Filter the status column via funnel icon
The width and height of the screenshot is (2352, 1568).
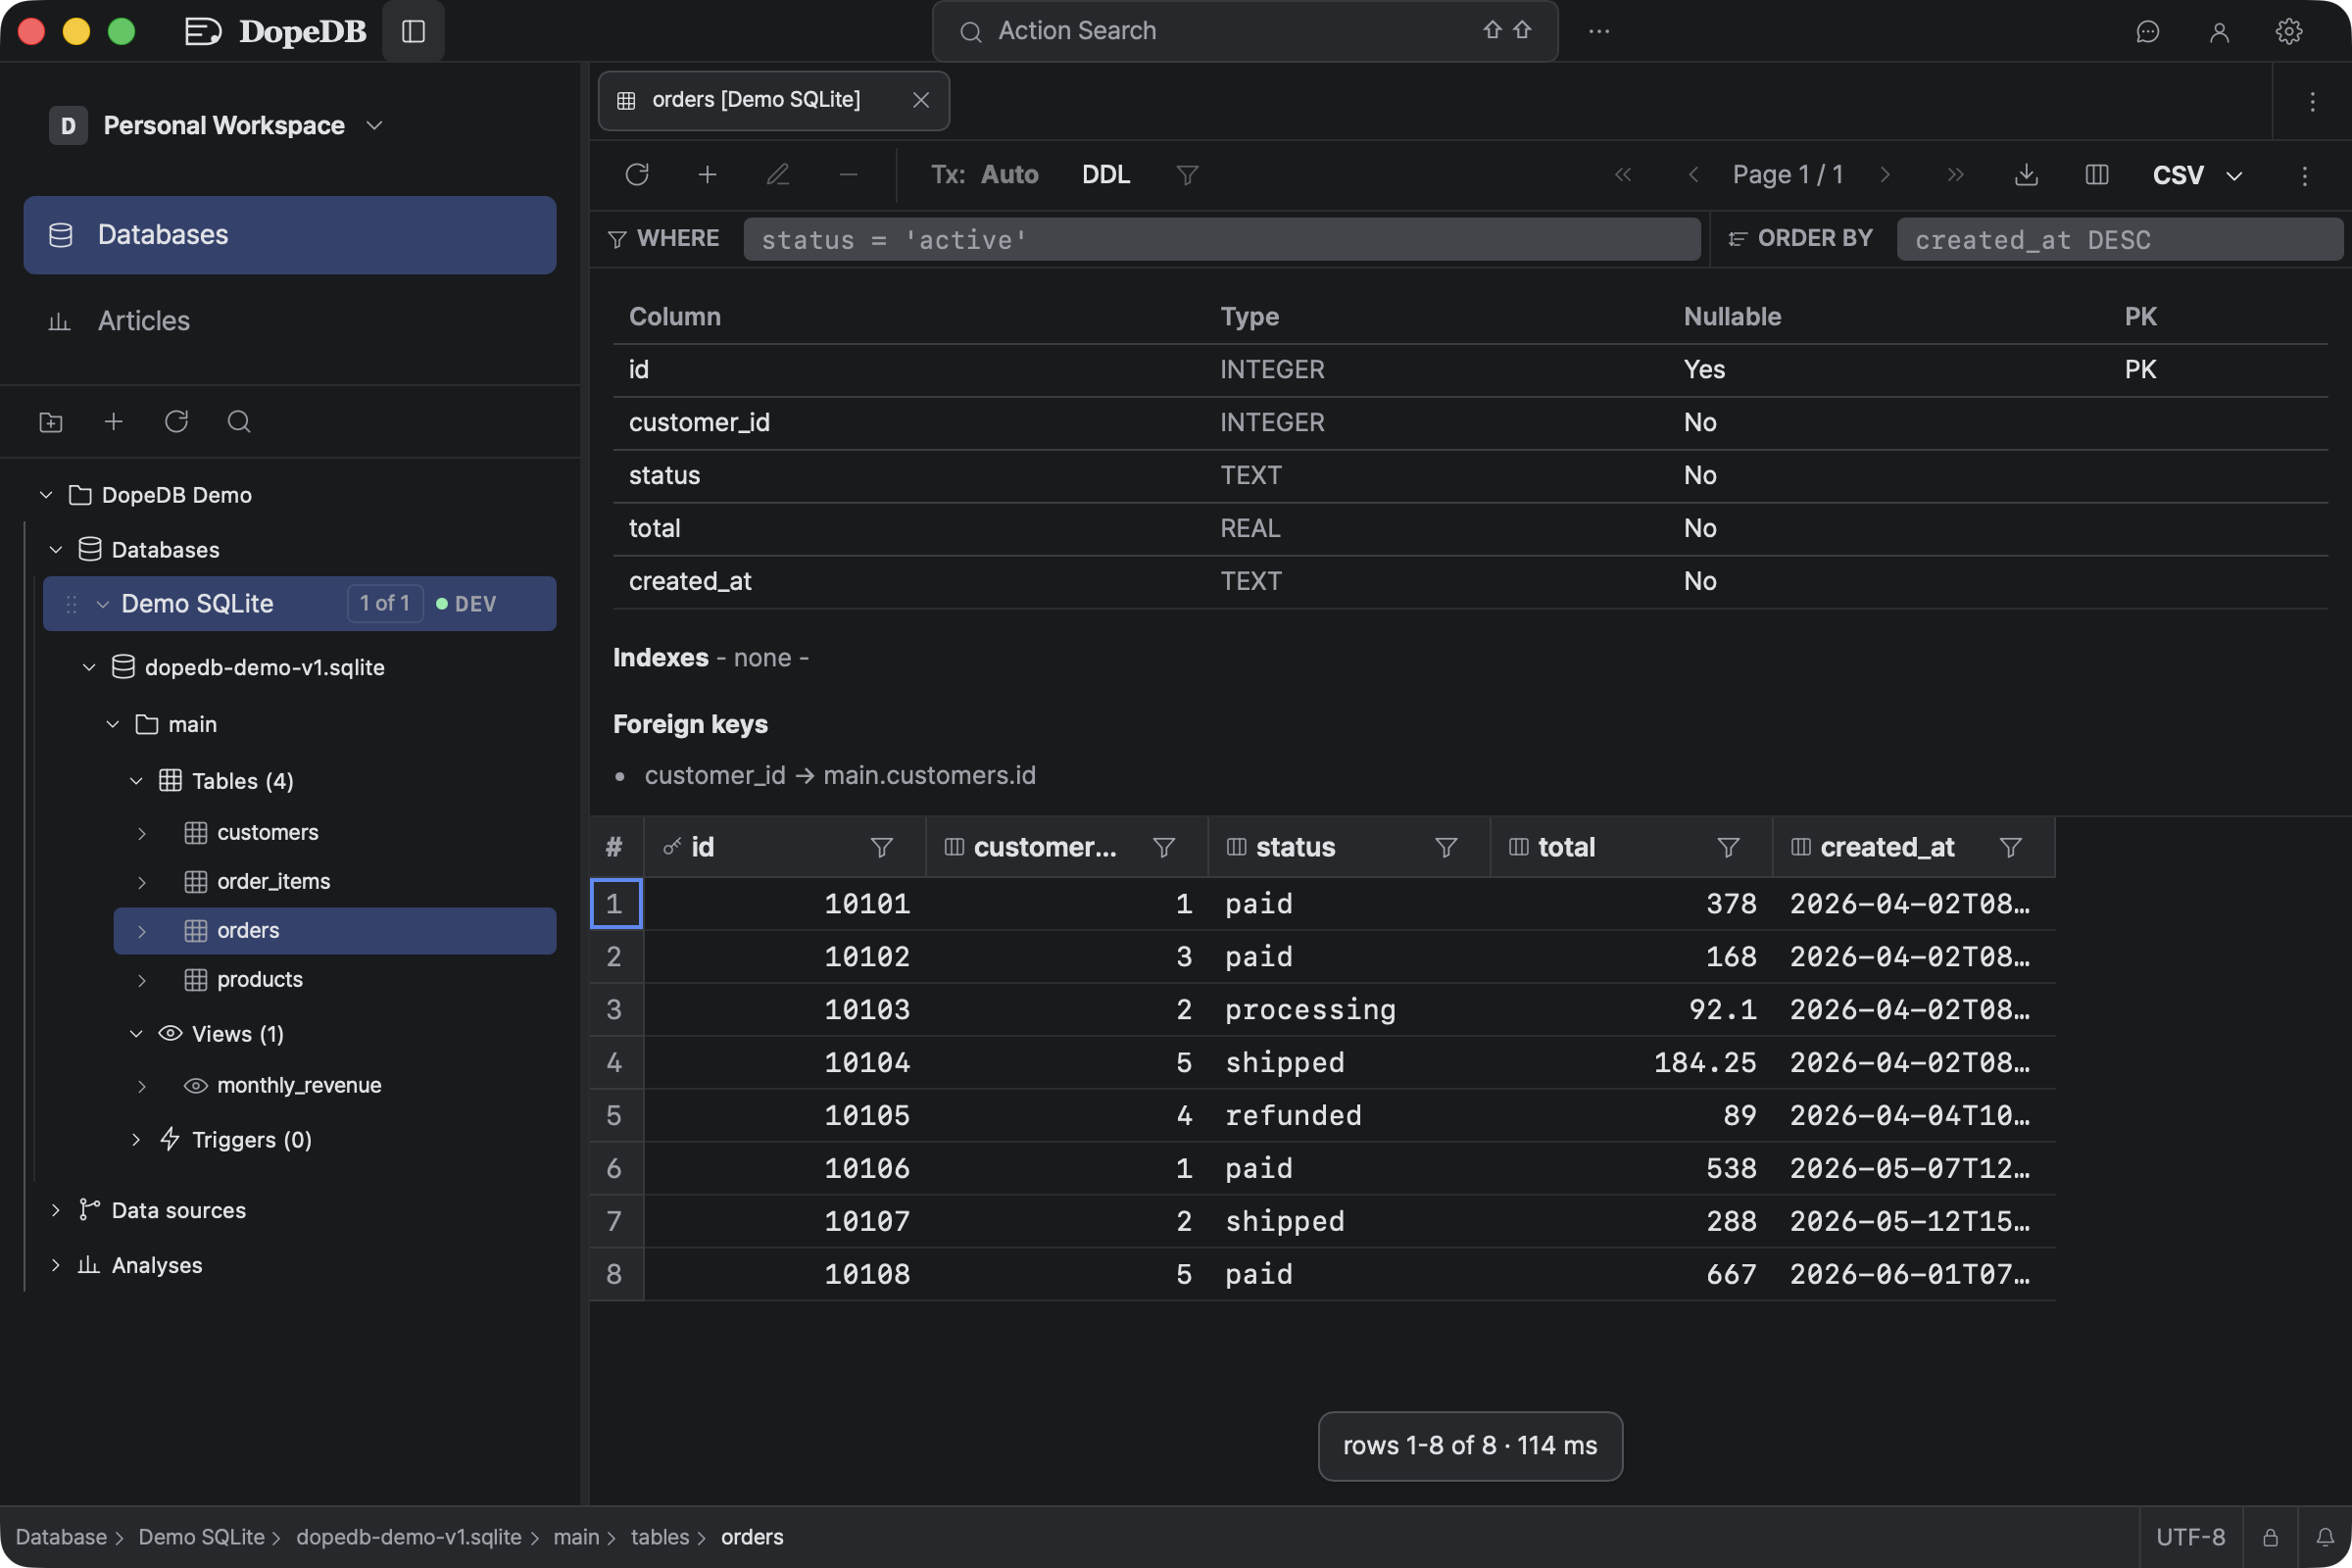click(1446, 847)
